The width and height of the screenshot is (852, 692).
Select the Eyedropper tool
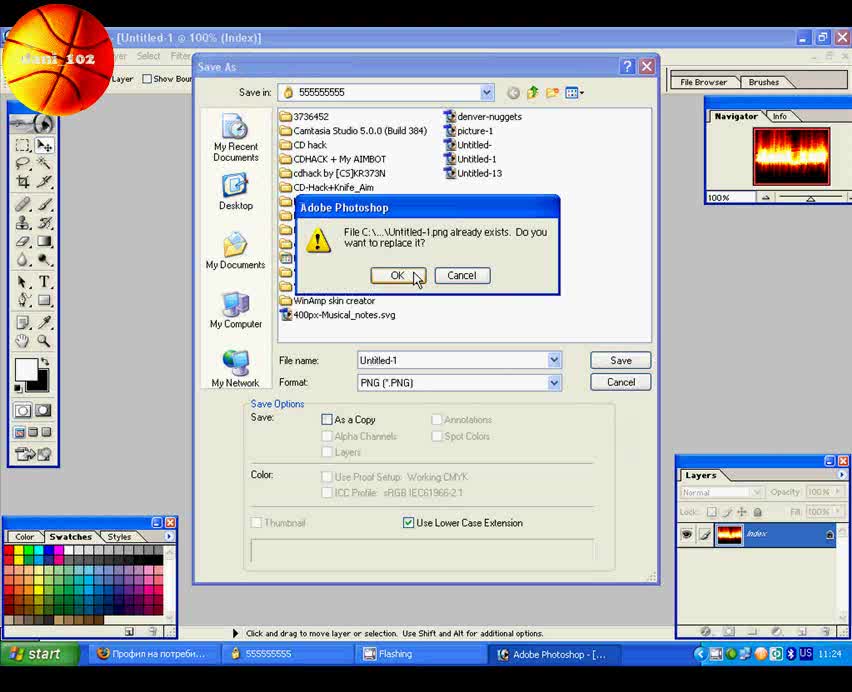(44, 323)
